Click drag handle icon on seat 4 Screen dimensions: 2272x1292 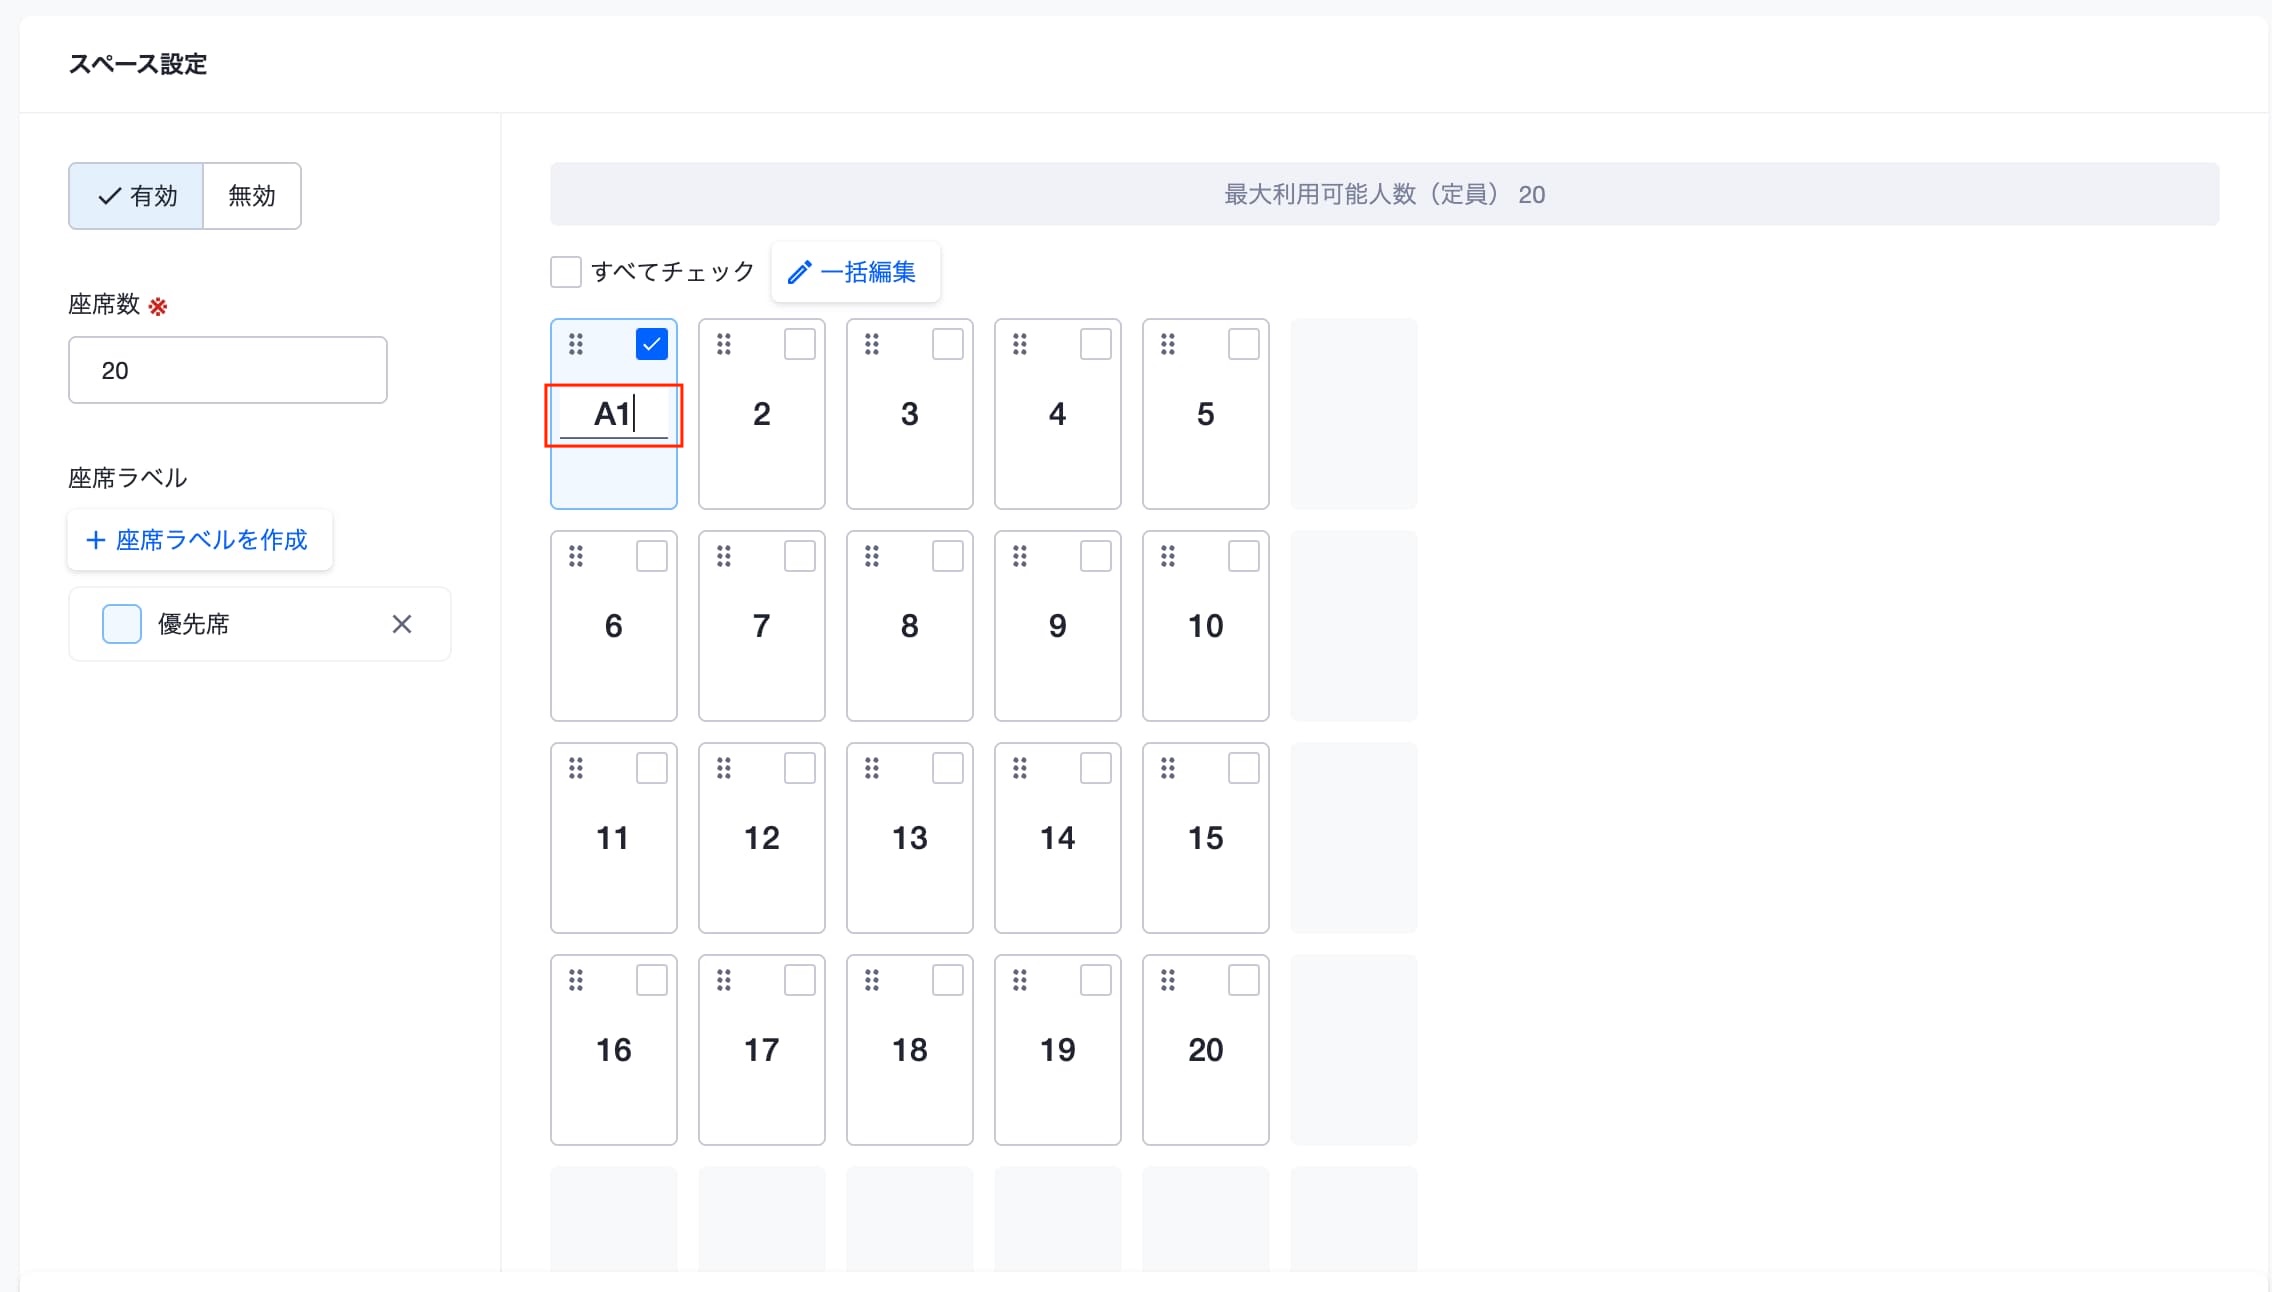pyautogui.click(x=1020, y=345)
